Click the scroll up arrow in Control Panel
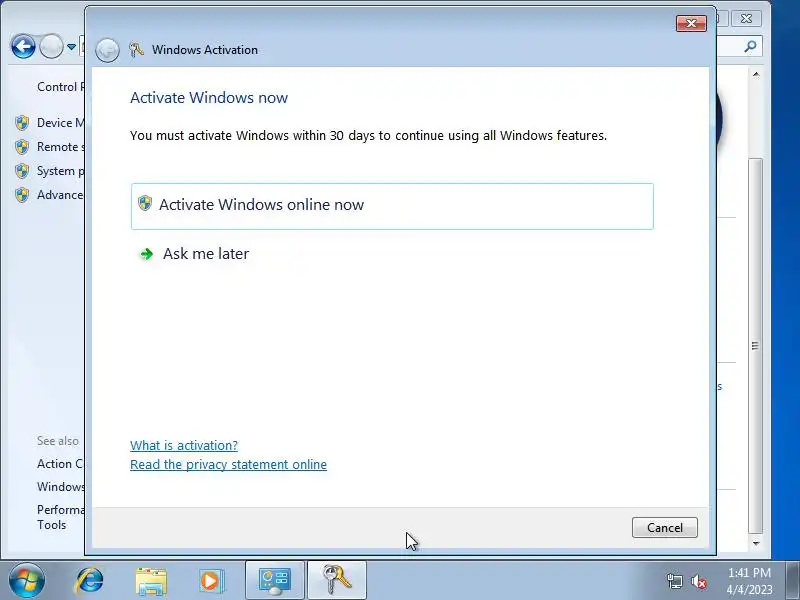800x600 pixels. tap(756, 74)
